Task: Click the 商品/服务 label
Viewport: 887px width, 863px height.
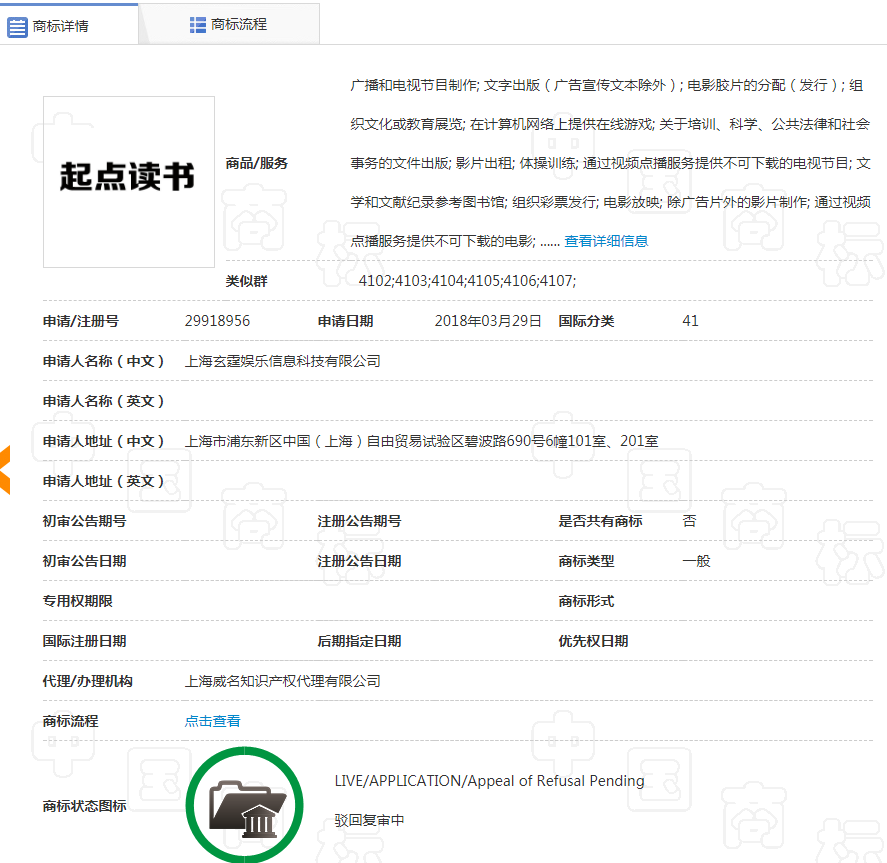Action: coord(256,163)
